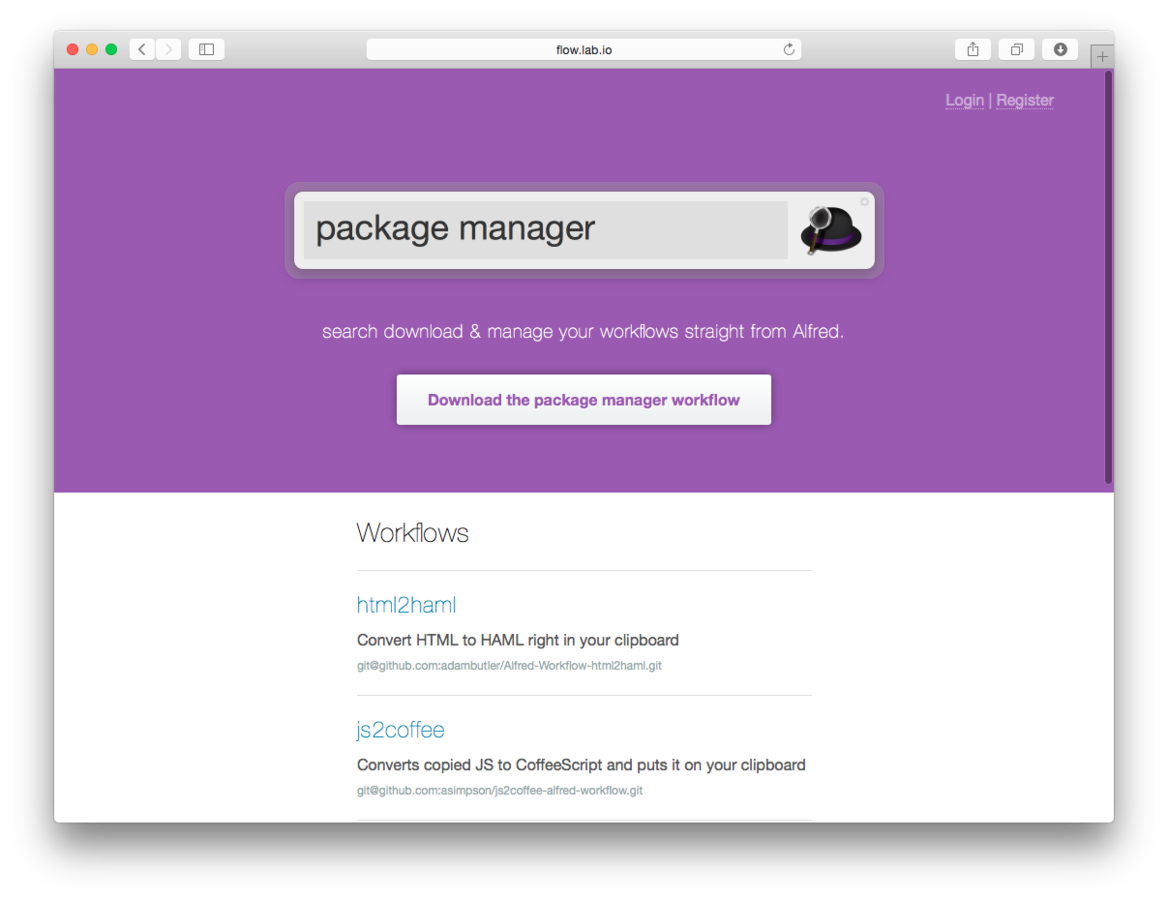This screenshot has width=1168, height=900.
Task: Click the page vertical scrollbar
Action: coord(1108,277)
